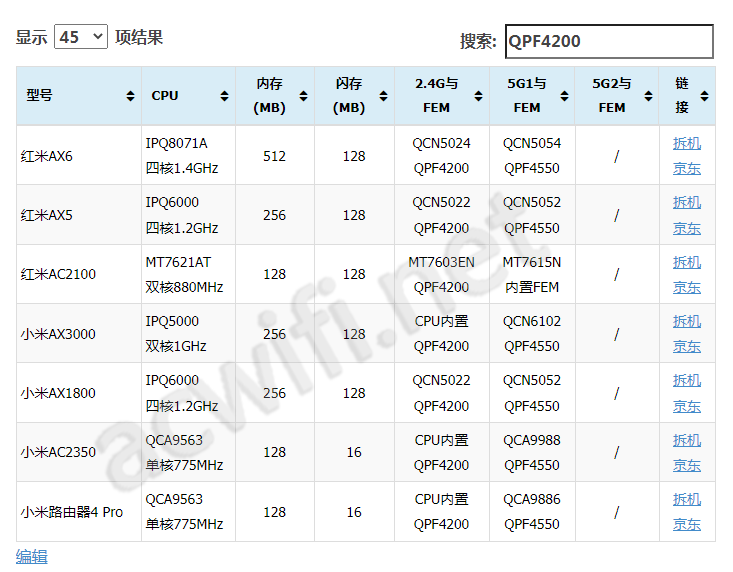
Task: Open 京东 link for 小米路由器4 Pro
Action: pos(687,524)
